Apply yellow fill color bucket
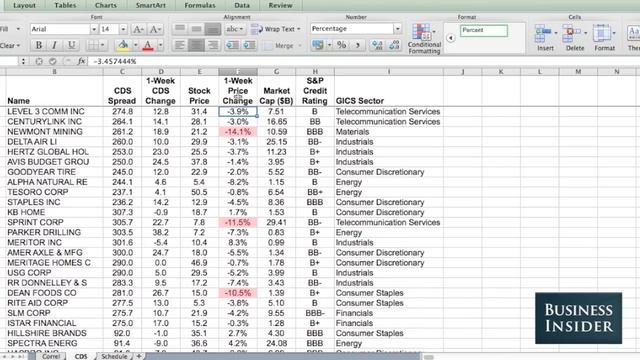The width and height of the screenshot is (640, 360). [x=123, y=45]
